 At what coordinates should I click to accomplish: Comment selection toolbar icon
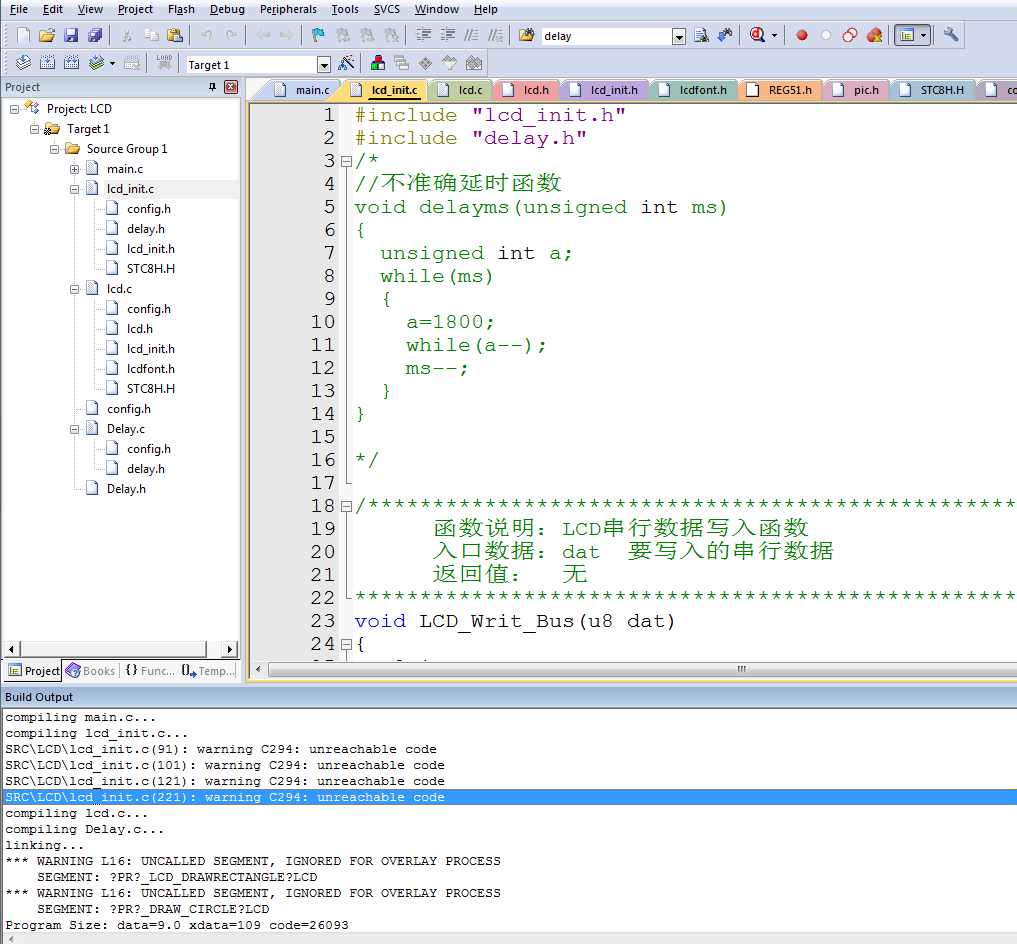click(472, 35)
